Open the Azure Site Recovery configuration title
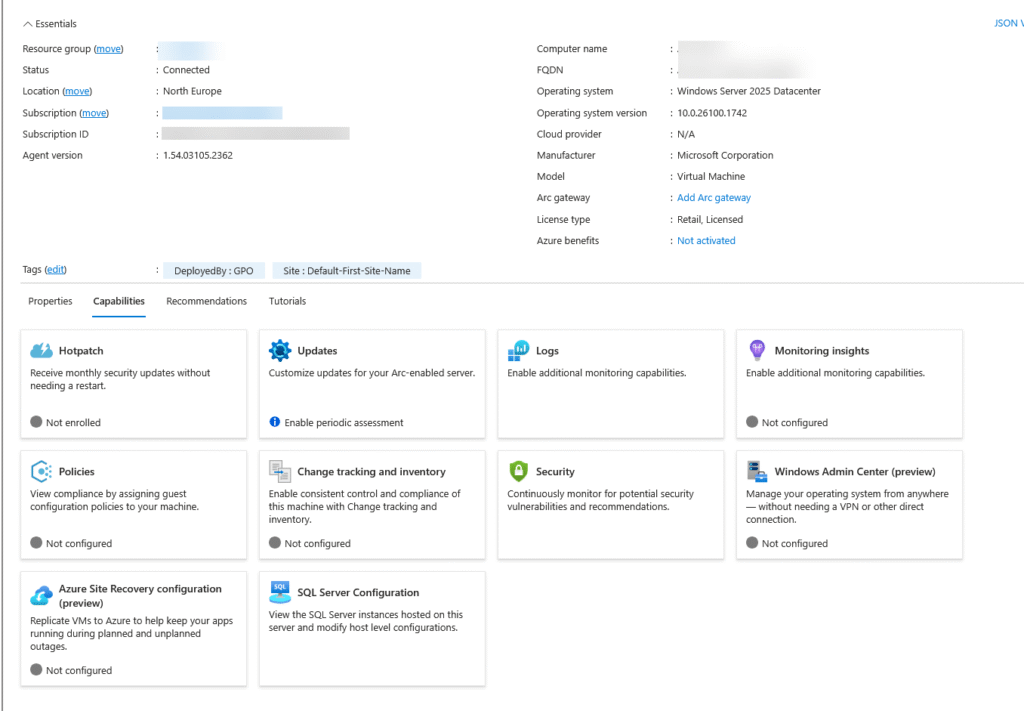 pos(140,595)
